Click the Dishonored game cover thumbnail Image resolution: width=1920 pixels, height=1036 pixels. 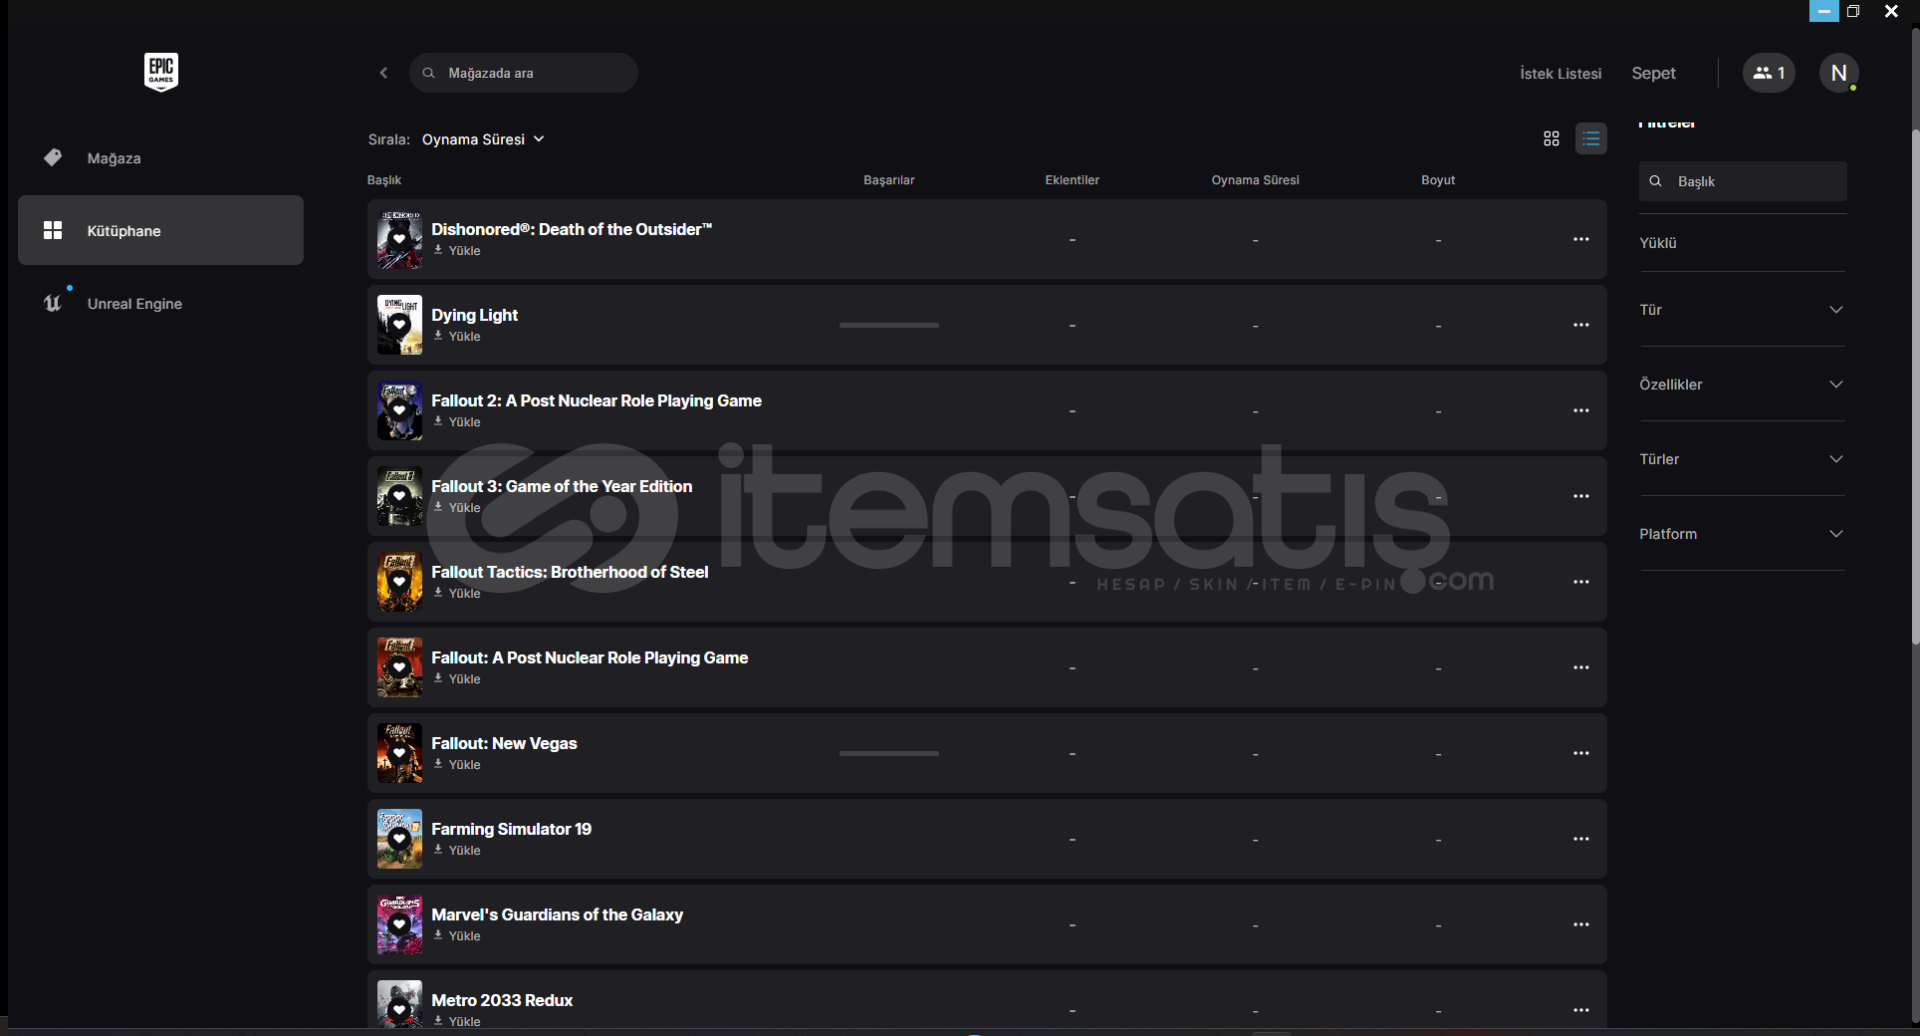click(399, 239)
